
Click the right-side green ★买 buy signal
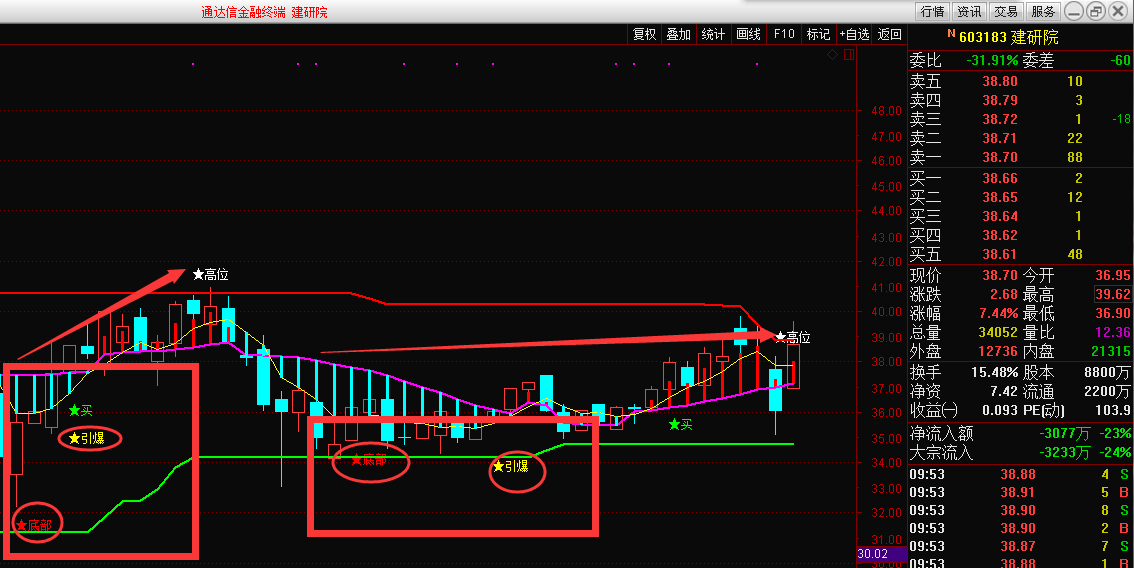pos(680,424)
